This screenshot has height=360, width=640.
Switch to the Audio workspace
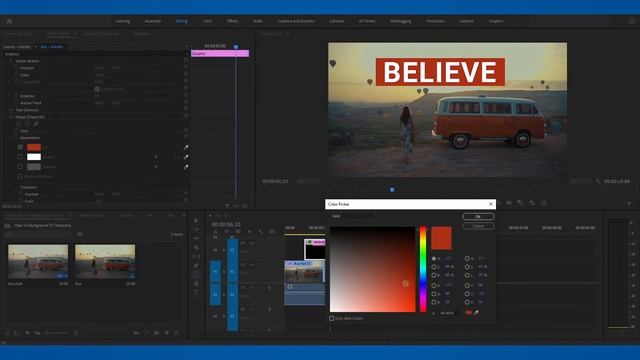tap(258, 21)
